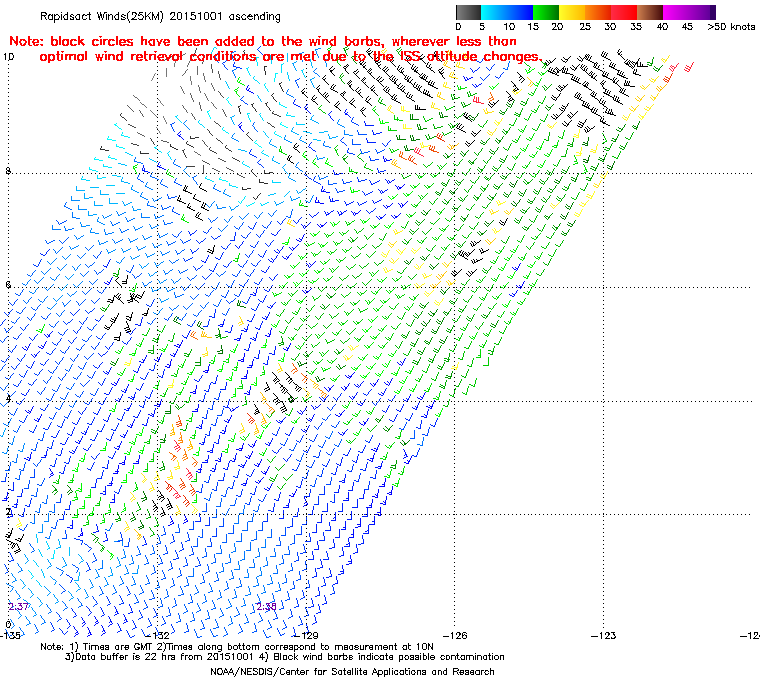Click the plot title 'Rapidsact Winds(25KM) 20151001 ascending'
Screen dimensions: 760x688
pyautogui.click(x=160, y=16)
